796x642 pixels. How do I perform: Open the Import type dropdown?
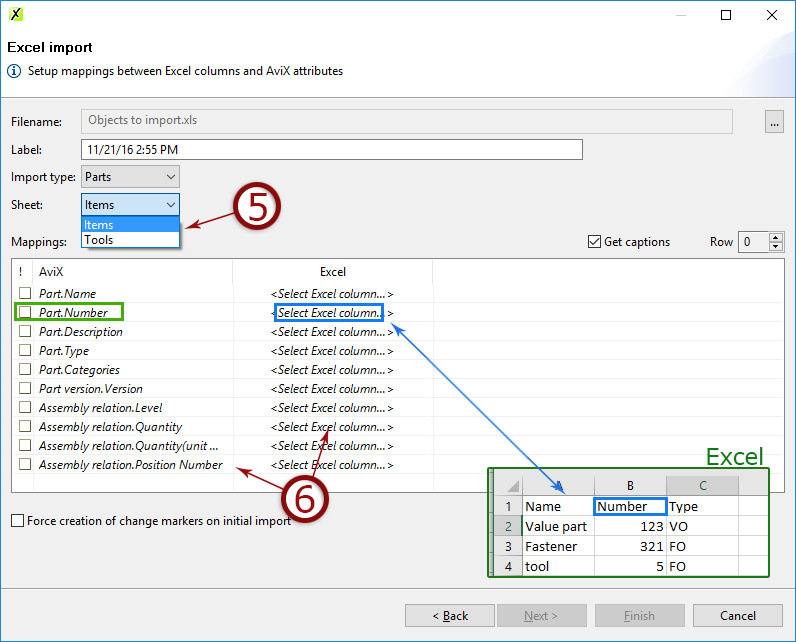(130, 177)
